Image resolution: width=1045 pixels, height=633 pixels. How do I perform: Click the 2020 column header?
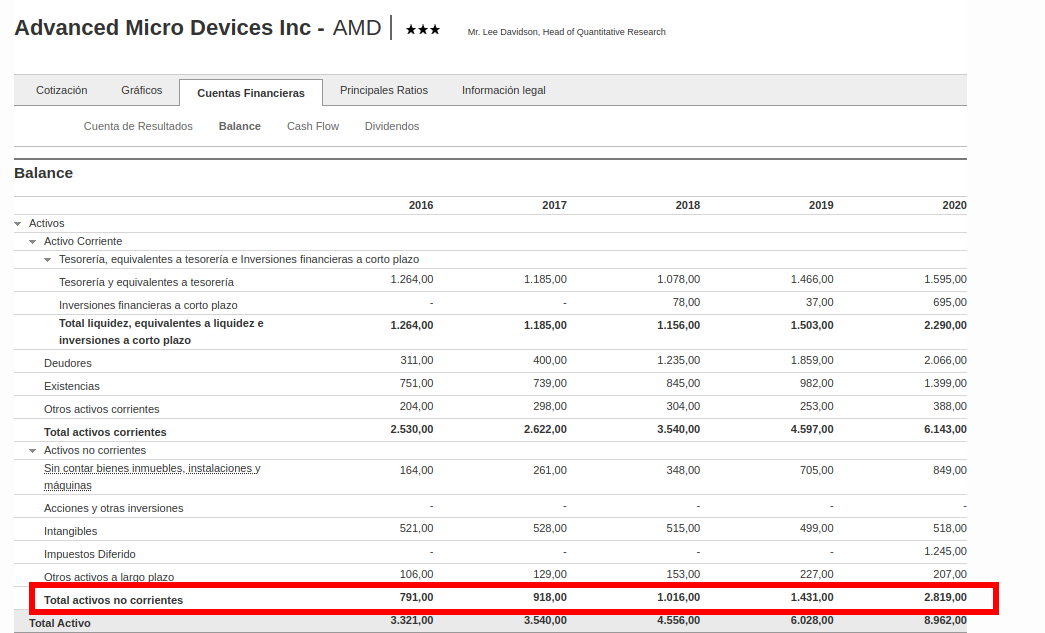pos(954,205)
